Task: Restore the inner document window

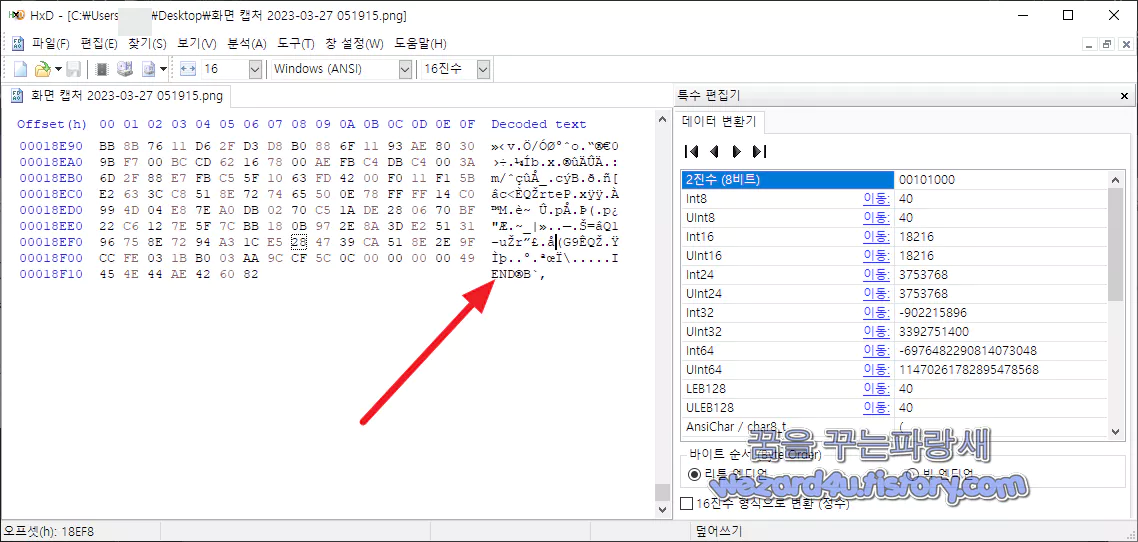Action: point(1107,44)
